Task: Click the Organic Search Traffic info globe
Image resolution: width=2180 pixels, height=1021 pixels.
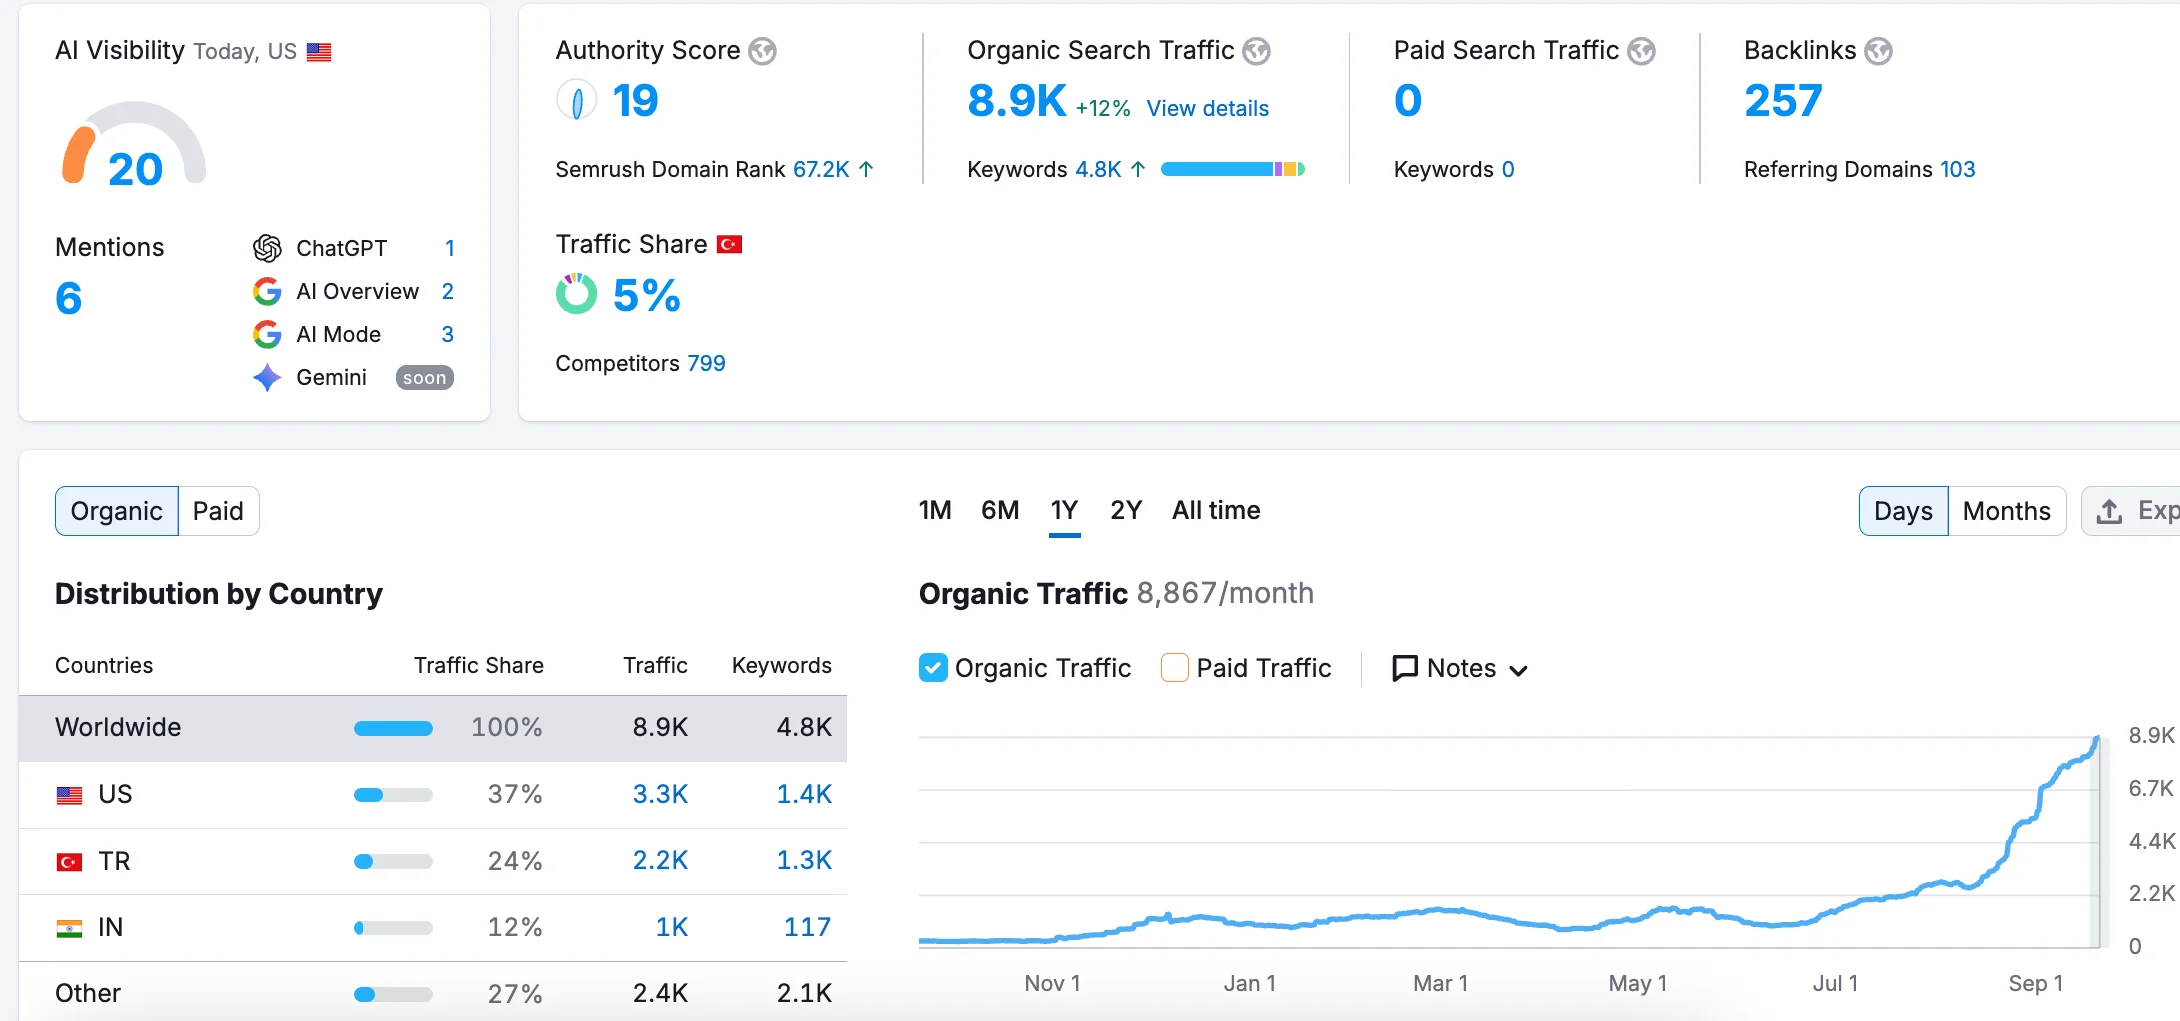Action: (x=1257, y=49)
